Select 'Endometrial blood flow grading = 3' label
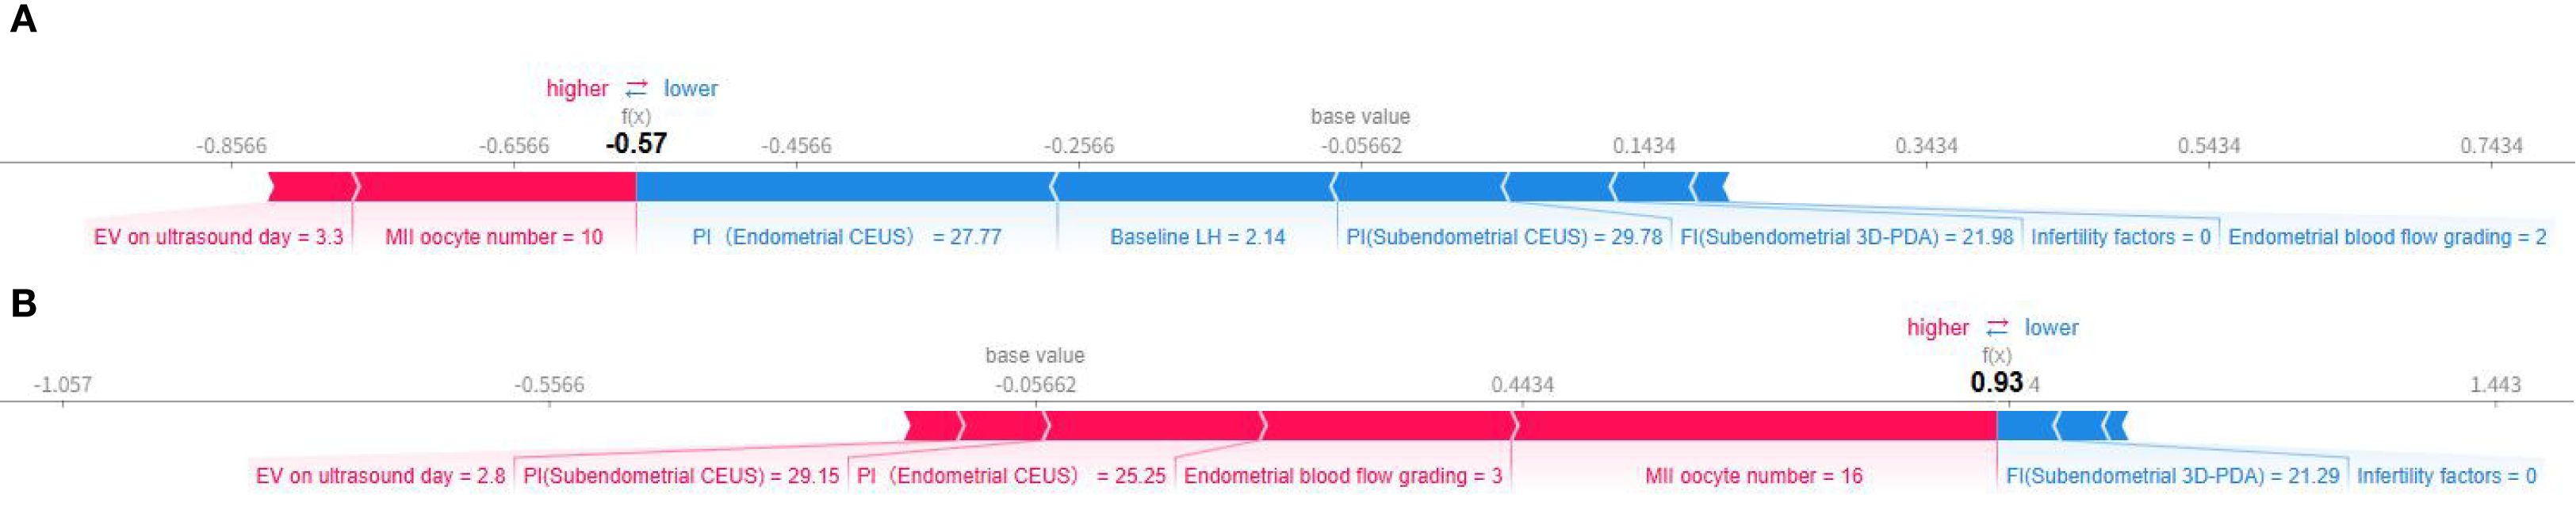This screenshot has width=2576, height=518. pos(1343,476)
